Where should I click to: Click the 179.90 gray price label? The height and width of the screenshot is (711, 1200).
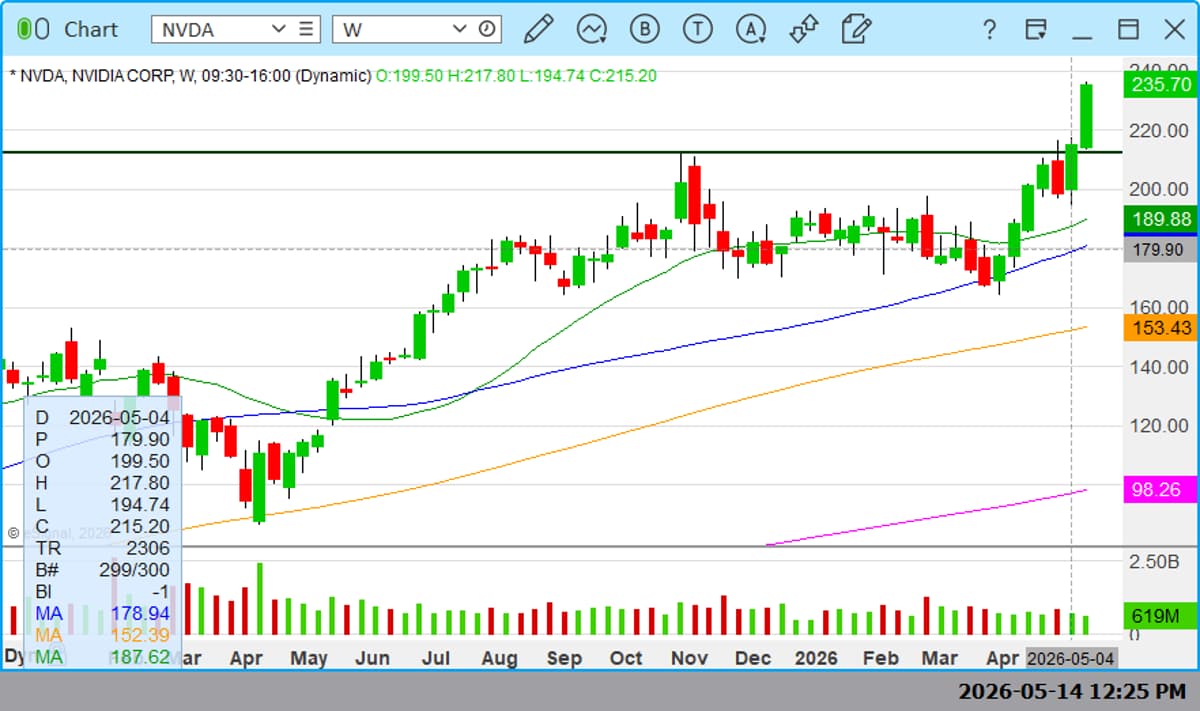tap(1160, 249)
